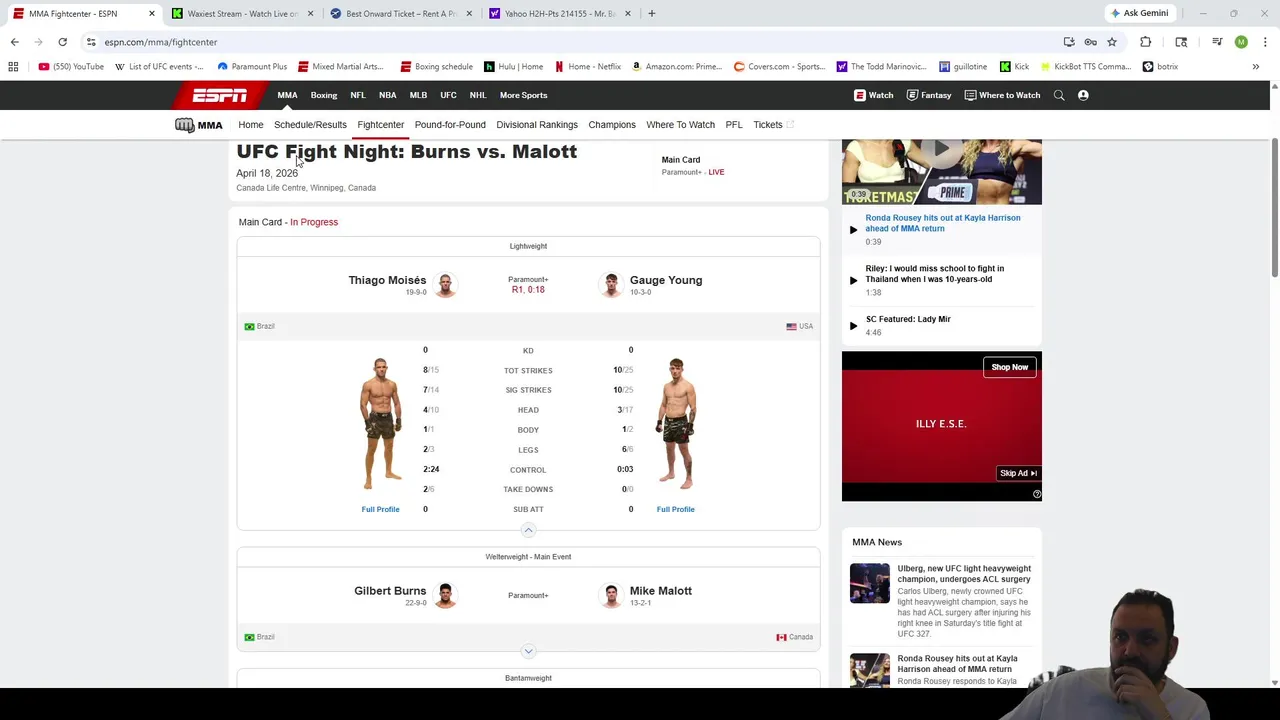Open Divisional Rankings

(537, 125)
